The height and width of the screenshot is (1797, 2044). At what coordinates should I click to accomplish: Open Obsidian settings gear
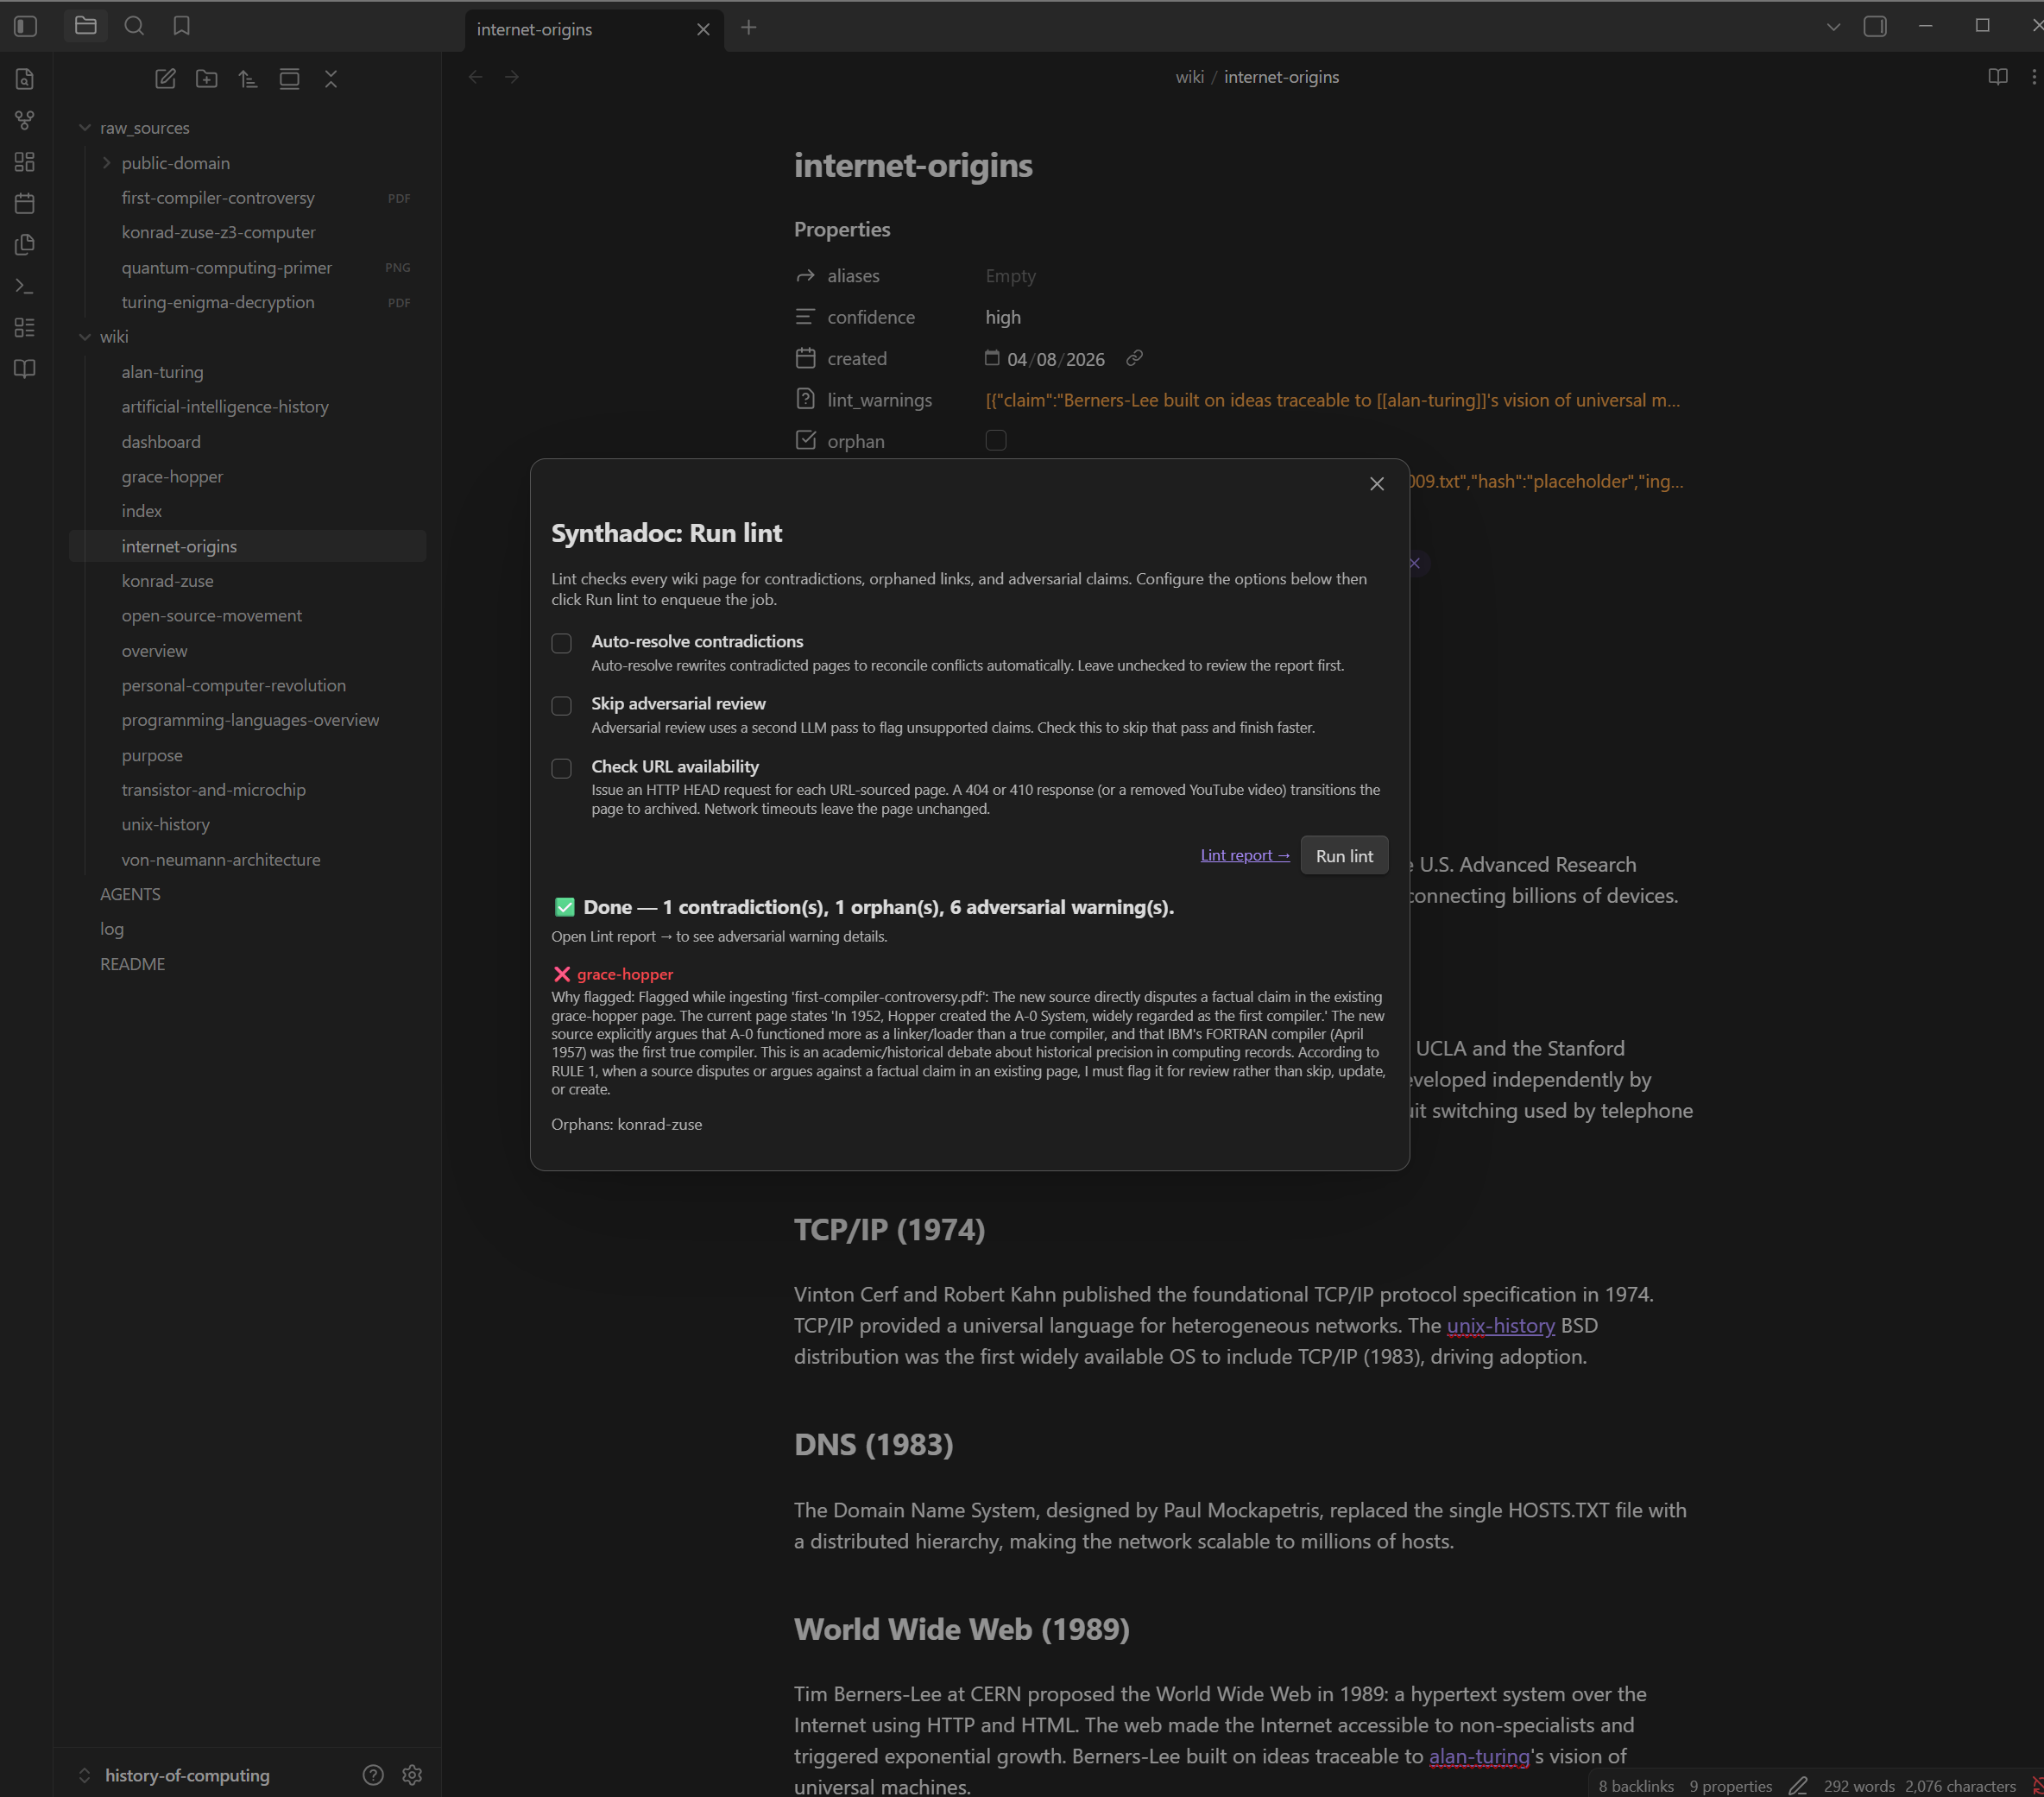tap(412, 1775)
